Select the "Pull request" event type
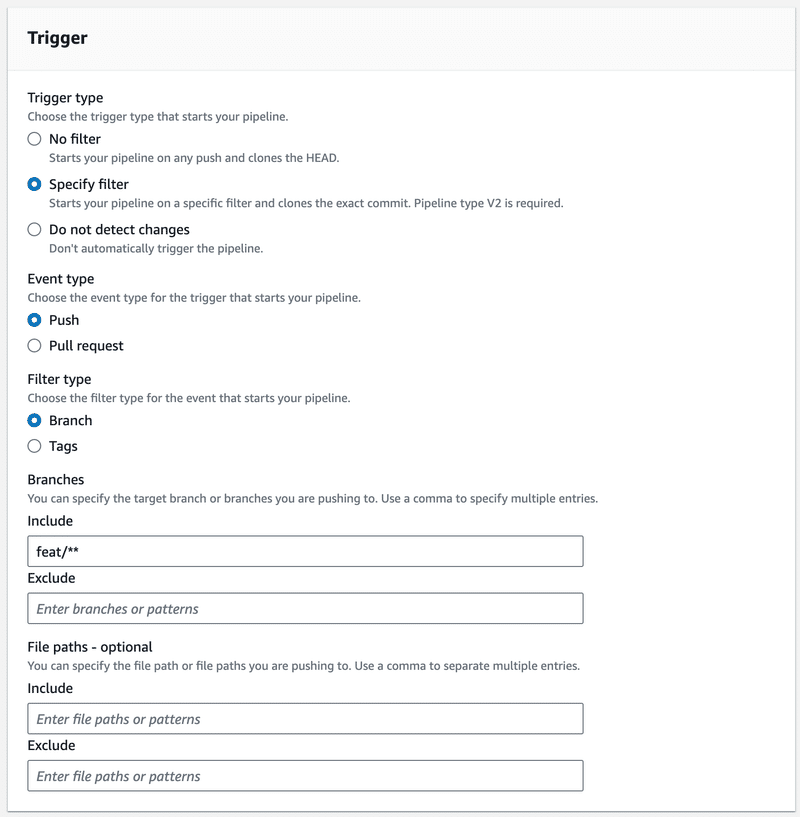This screenshot has width=800, height=817. click(35, 346)
